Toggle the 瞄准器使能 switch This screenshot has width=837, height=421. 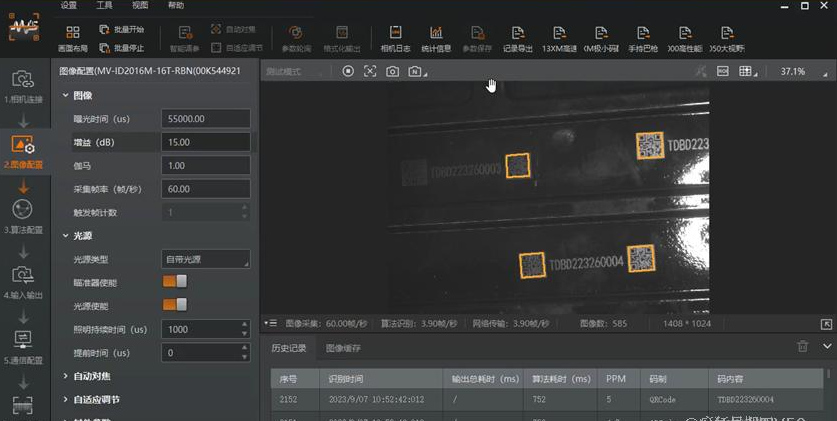point(175,282)
